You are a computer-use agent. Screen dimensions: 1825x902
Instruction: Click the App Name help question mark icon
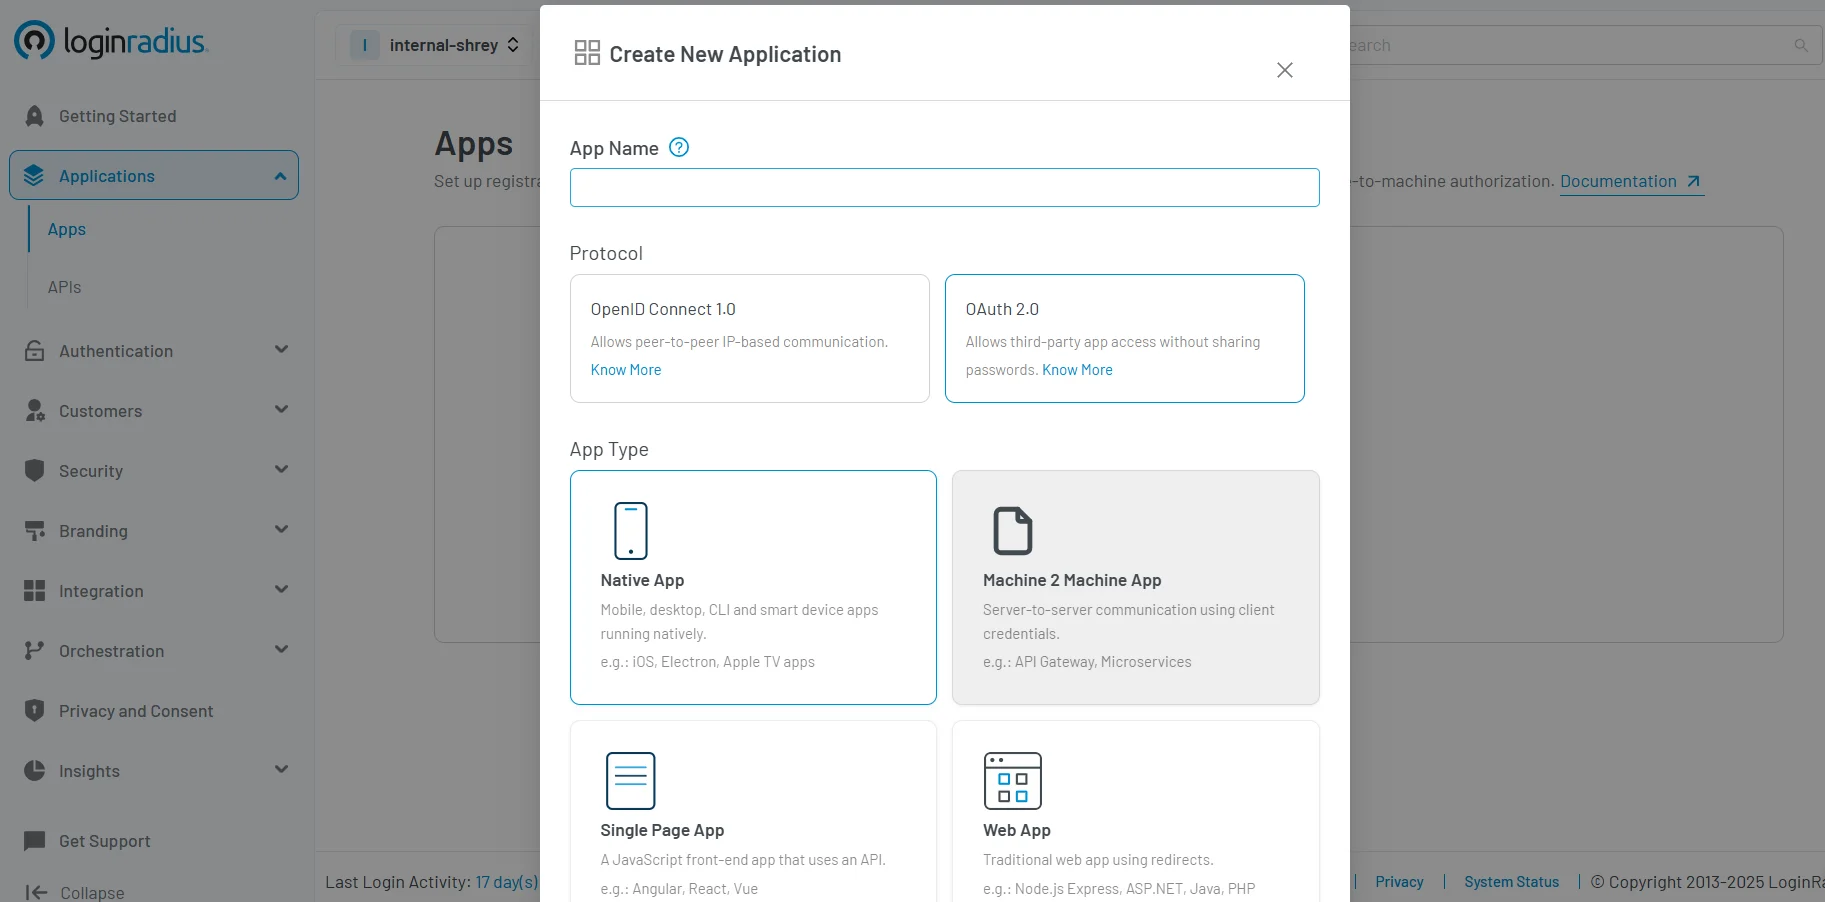678,147
